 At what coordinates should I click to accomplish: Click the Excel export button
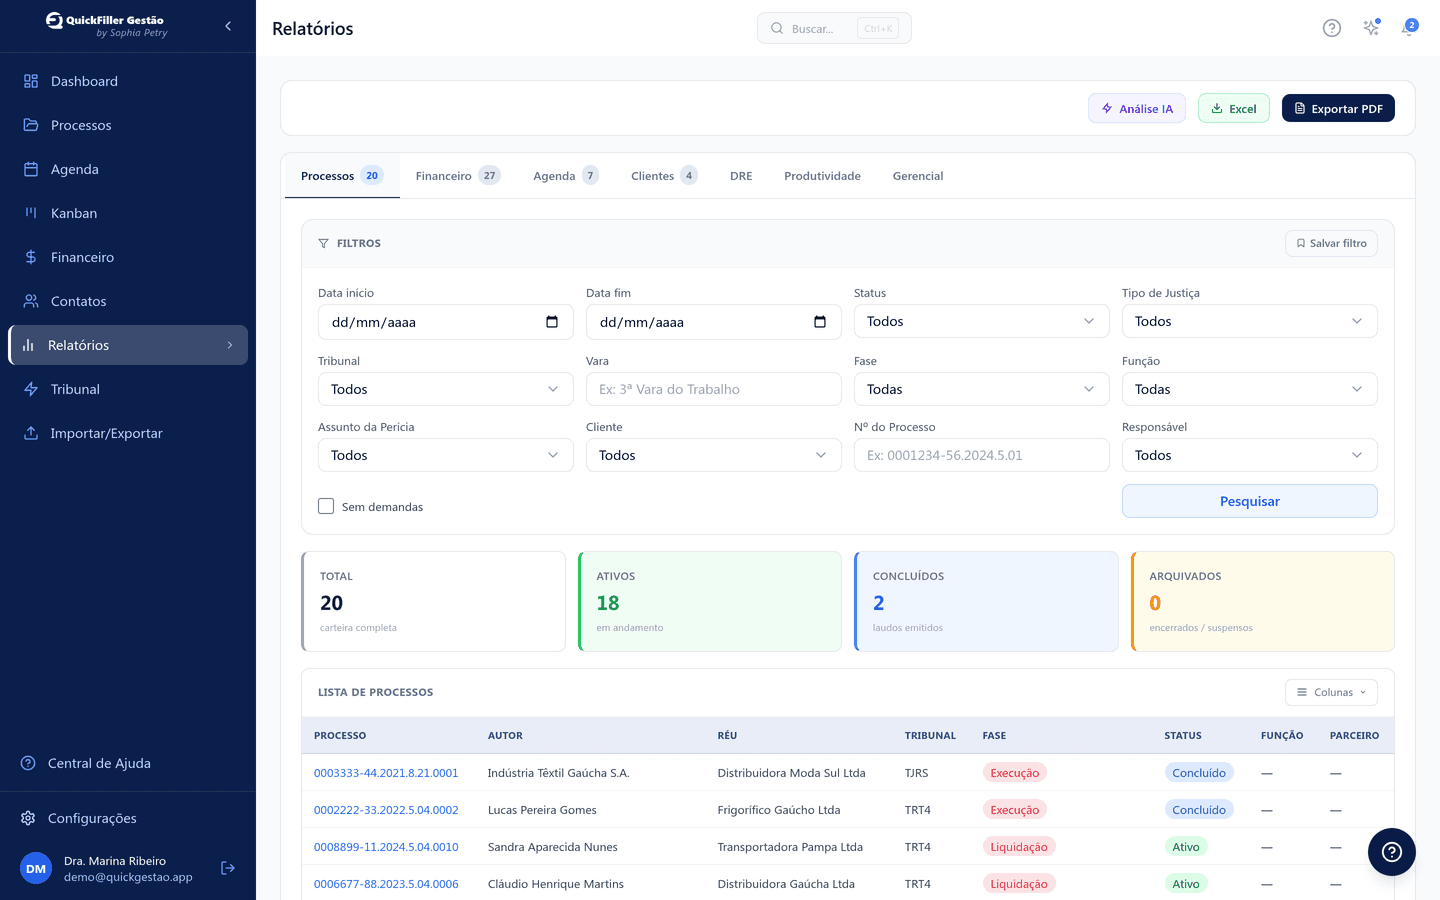coord(1234,108)
